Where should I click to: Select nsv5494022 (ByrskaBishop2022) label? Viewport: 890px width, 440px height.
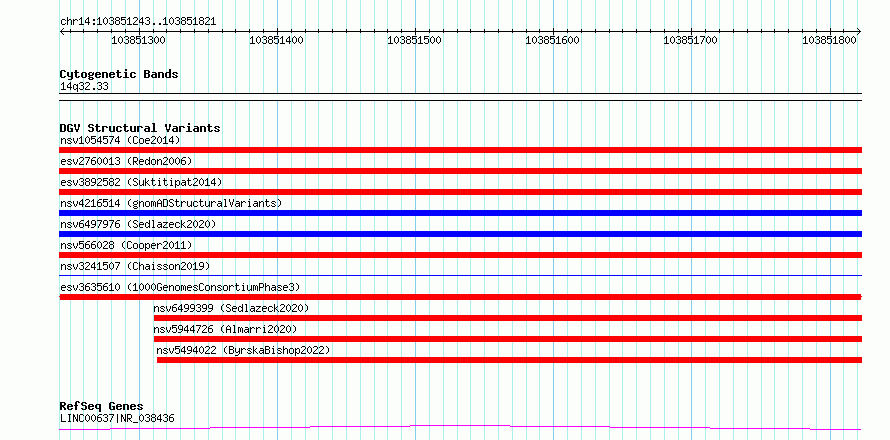click(x=244, y=350)
